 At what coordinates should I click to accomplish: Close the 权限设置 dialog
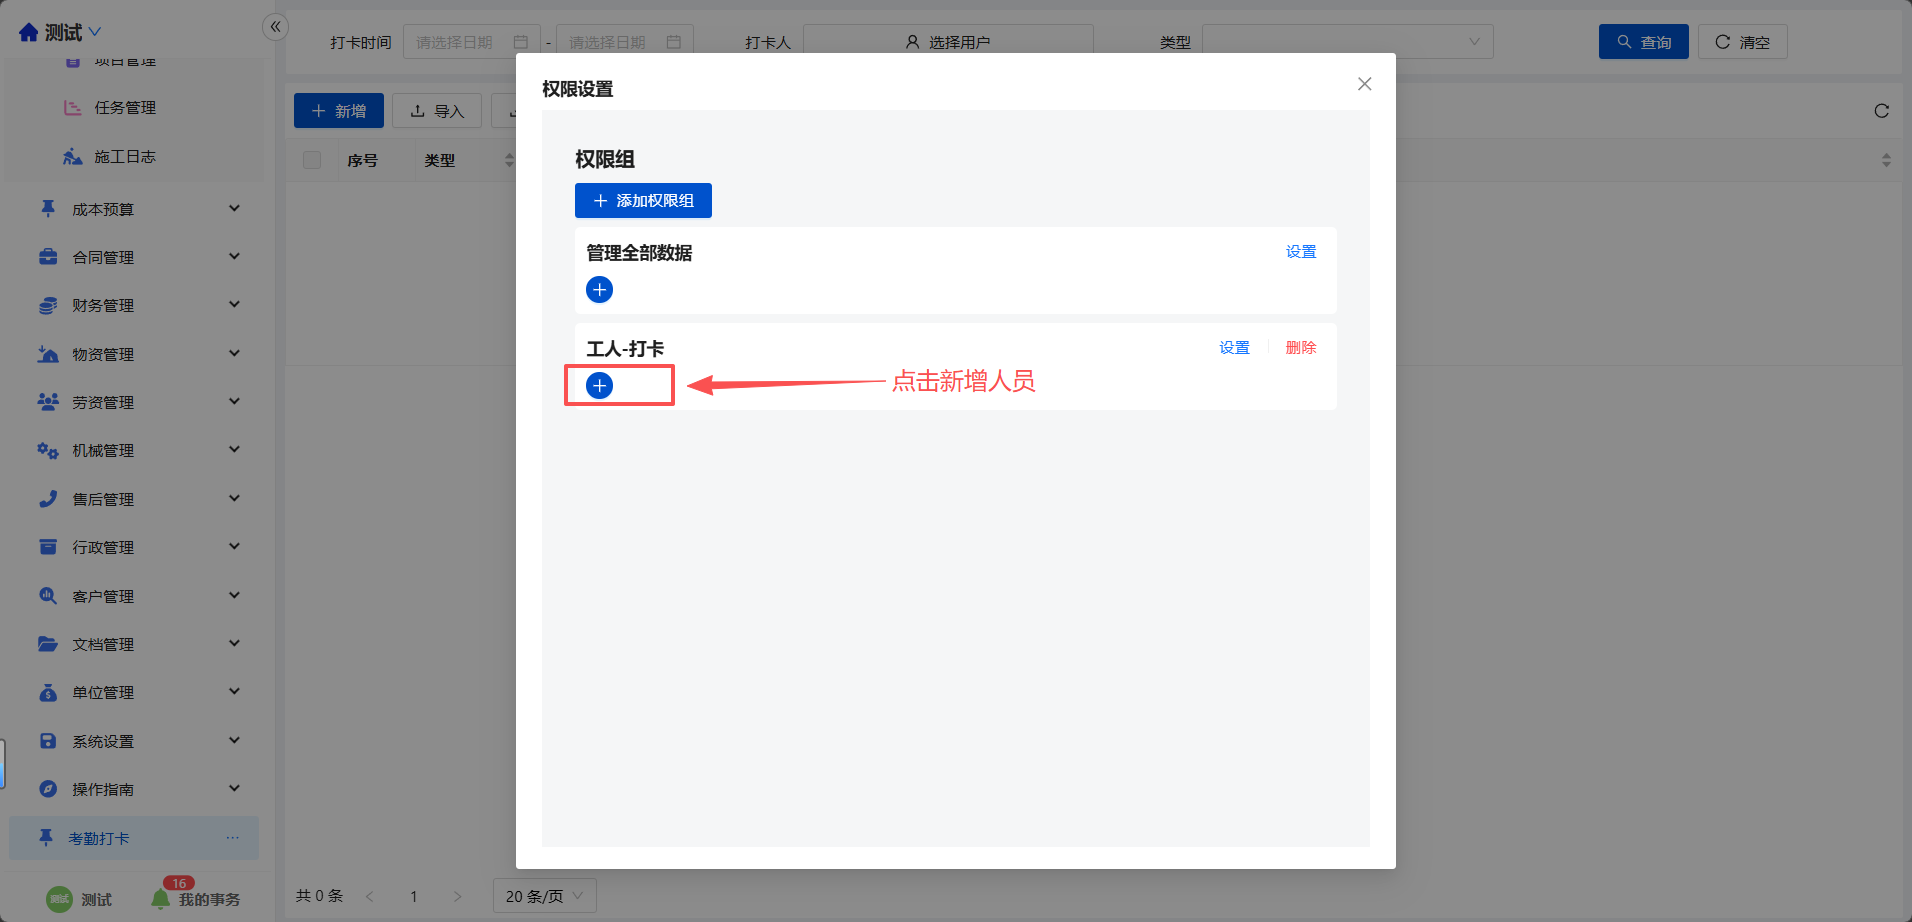click(x=1364, y=84)
